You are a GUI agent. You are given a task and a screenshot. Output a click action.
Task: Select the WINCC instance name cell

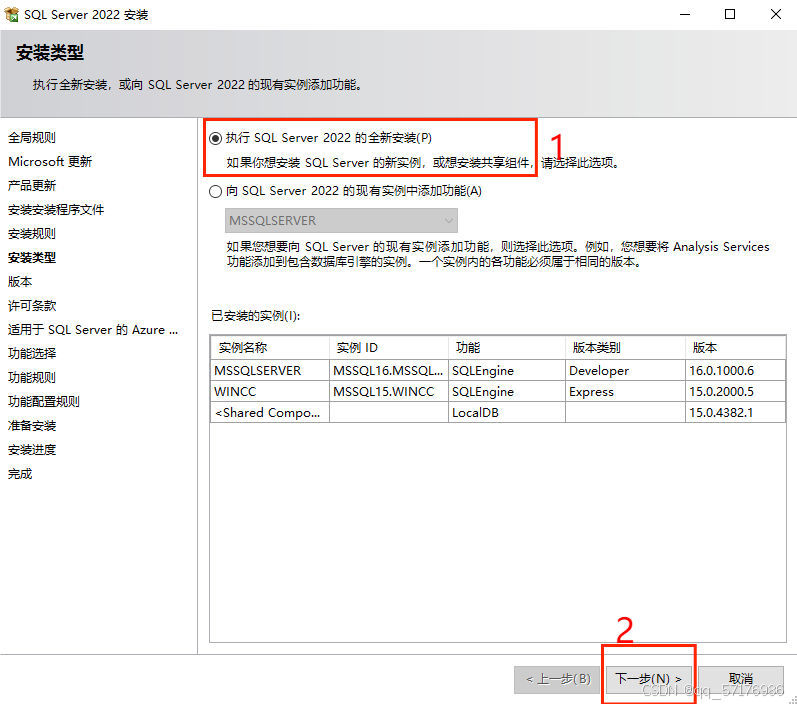click(x=270, y=391)
